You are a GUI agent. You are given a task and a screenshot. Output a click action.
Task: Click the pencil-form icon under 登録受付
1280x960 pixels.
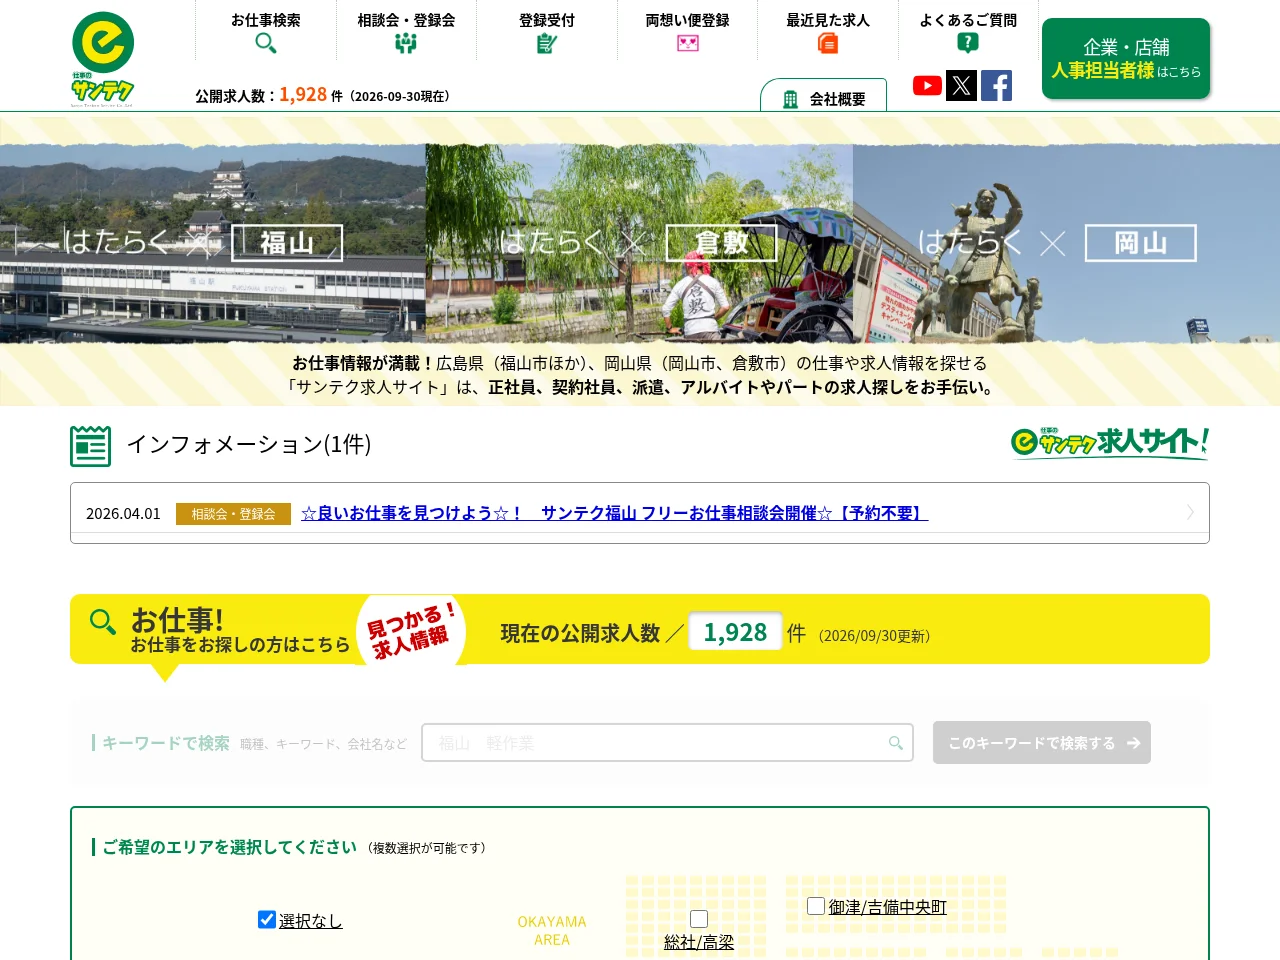point(547,43)
